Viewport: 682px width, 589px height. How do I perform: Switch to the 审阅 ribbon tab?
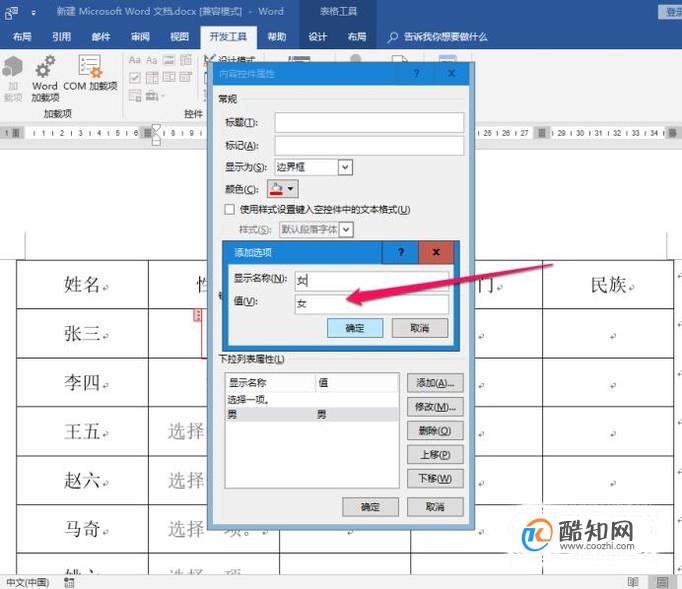[x=140, y=37]
